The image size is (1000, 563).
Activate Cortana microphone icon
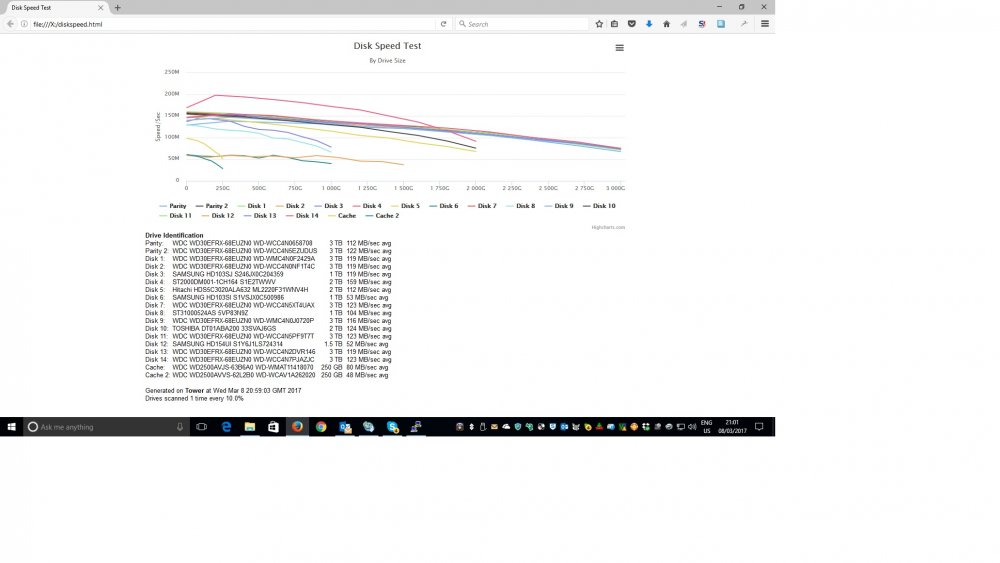click(180, 427)
